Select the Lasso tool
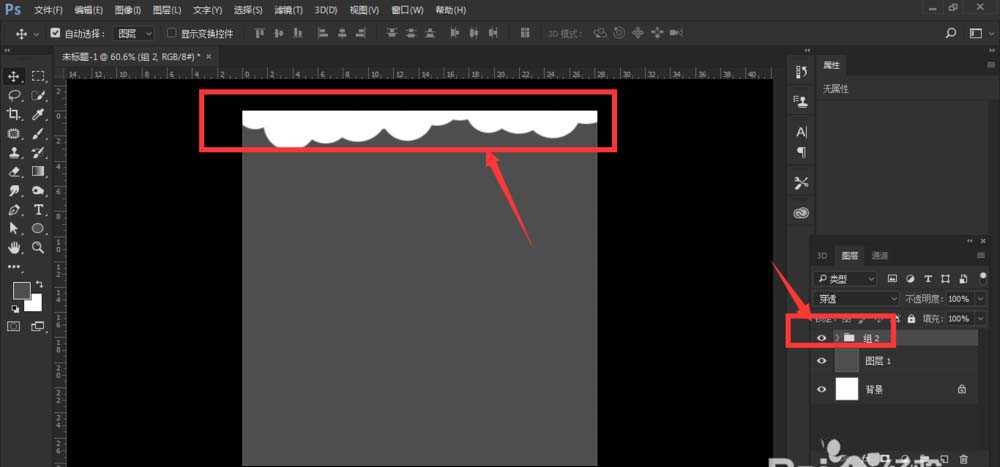Viewport: 1000px width, 467px height. pos(15,96)
